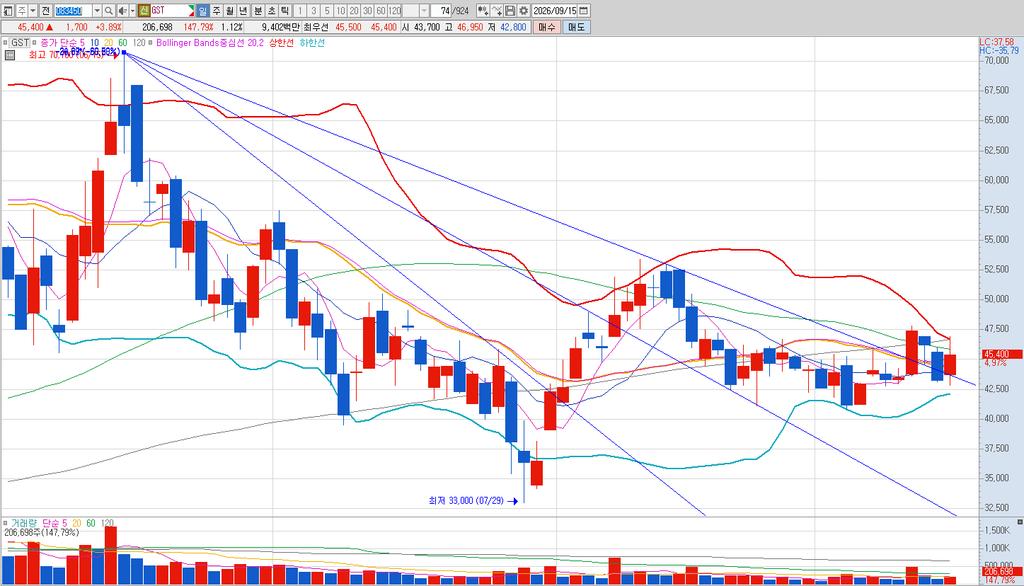Screen dimensions: 1024x586
Task: Save the chart with the floppy disk icon
Action: tap(510, 10)
